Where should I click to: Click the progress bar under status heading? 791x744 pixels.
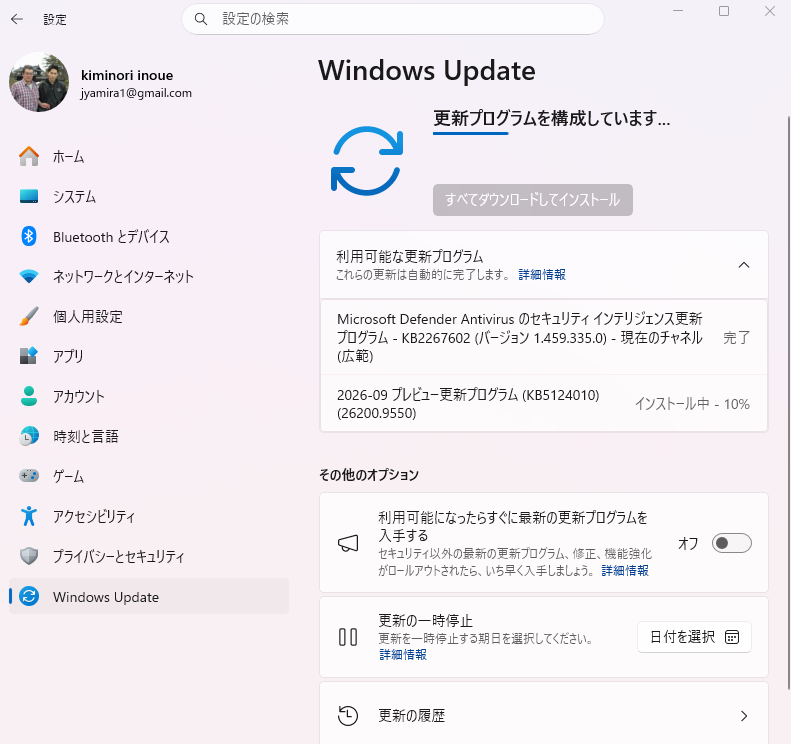click(x=471, y=134)
